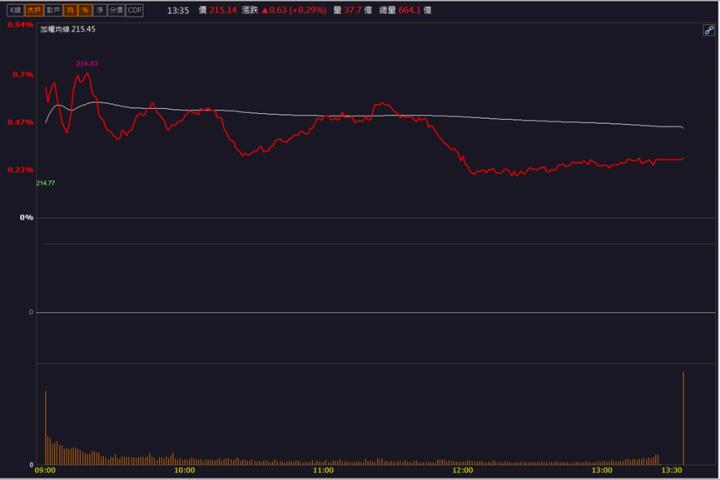Click the 214.77 low price label
The width and height of the screenshot is (720, 480).
45,183
